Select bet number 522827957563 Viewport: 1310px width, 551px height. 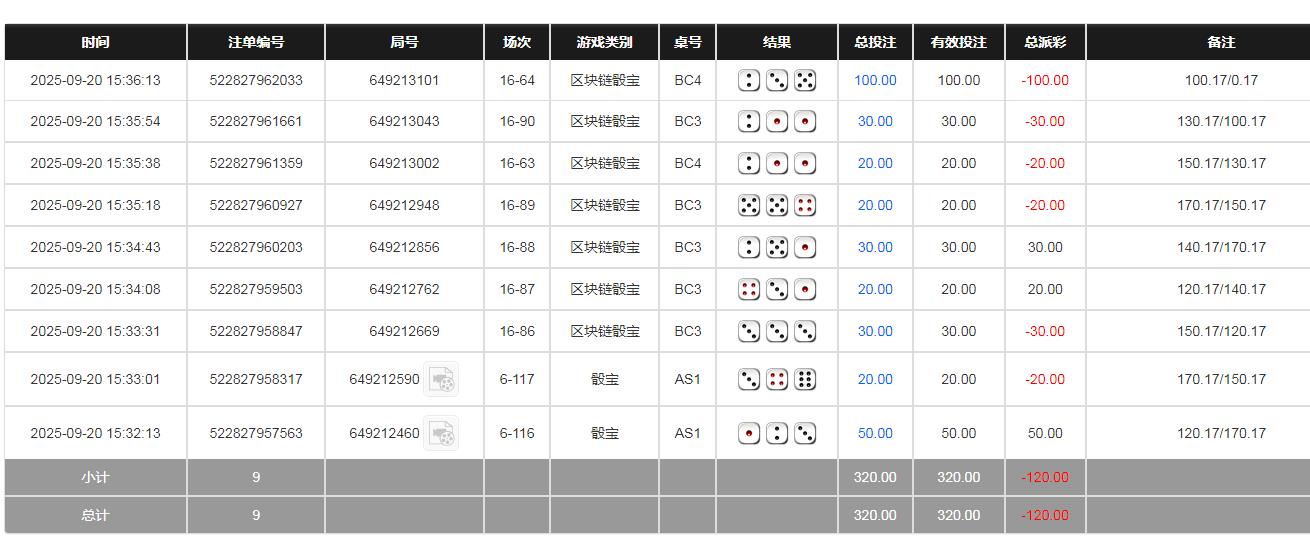point(256,433)
